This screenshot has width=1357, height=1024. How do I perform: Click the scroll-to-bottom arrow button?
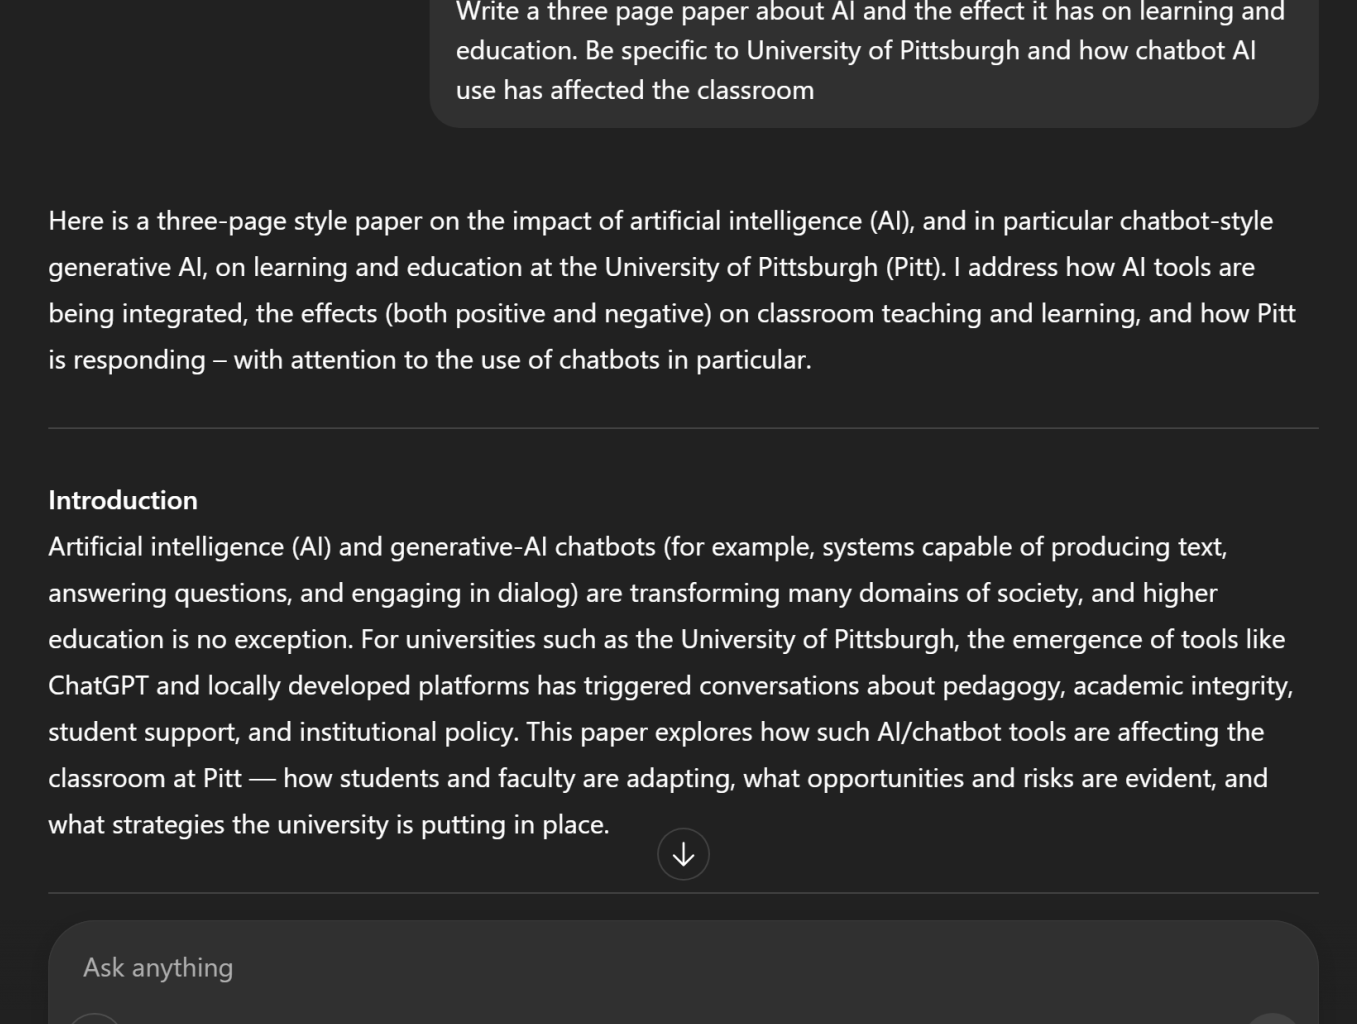683,855
